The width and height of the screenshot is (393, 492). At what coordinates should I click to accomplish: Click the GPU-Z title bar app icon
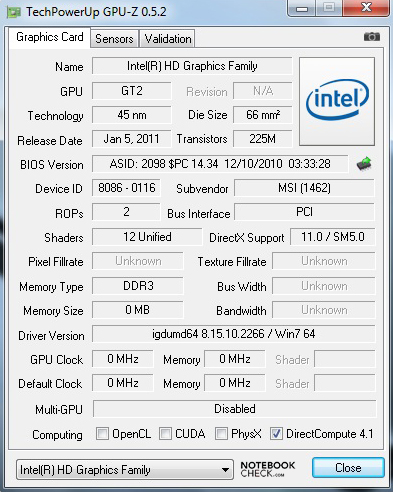click(x=14, y=12)
